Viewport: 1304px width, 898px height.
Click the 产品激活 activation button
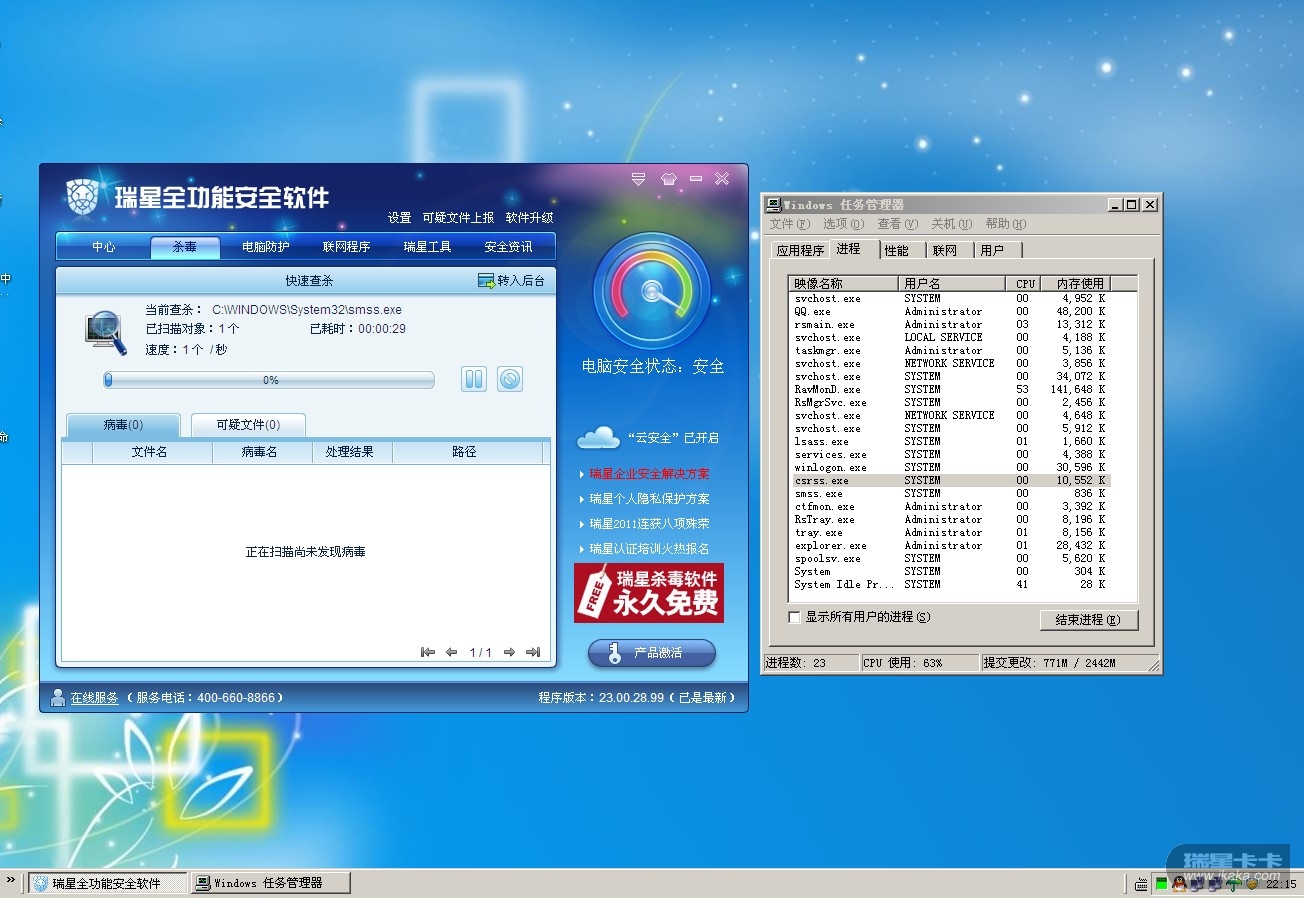tap(652, 653)
